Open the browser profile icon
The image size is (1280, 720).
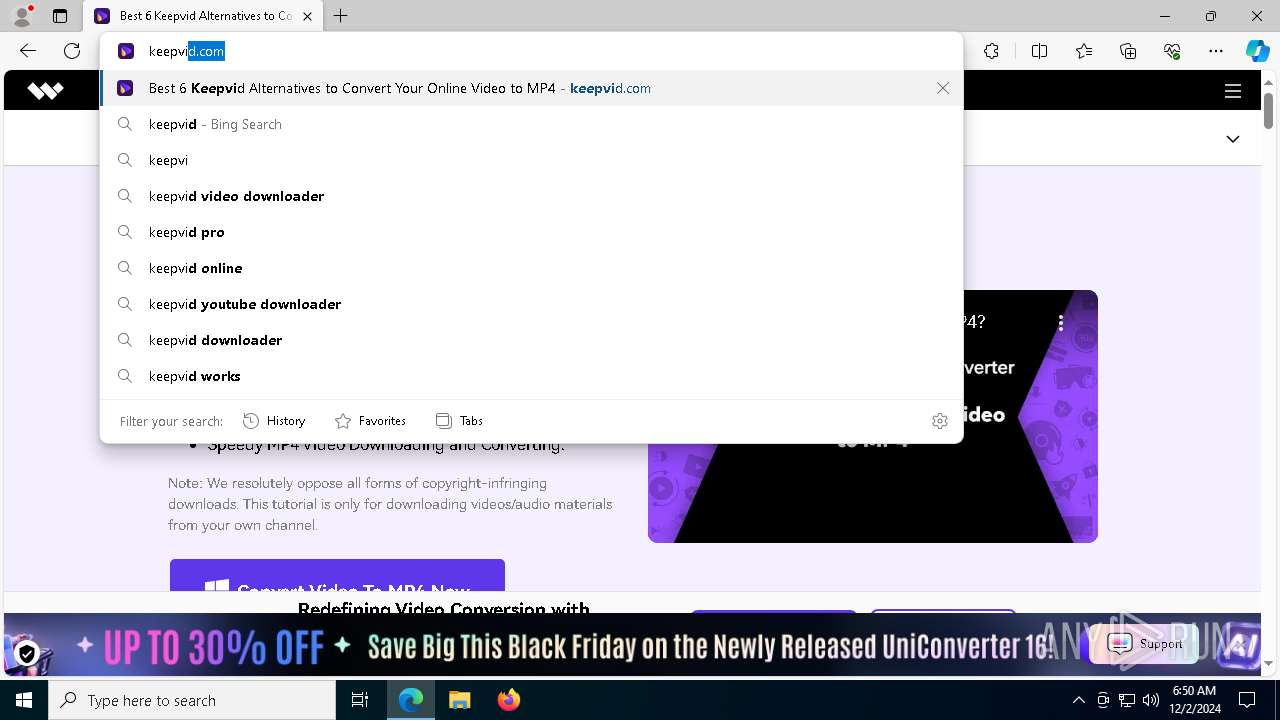click(21, 16)
